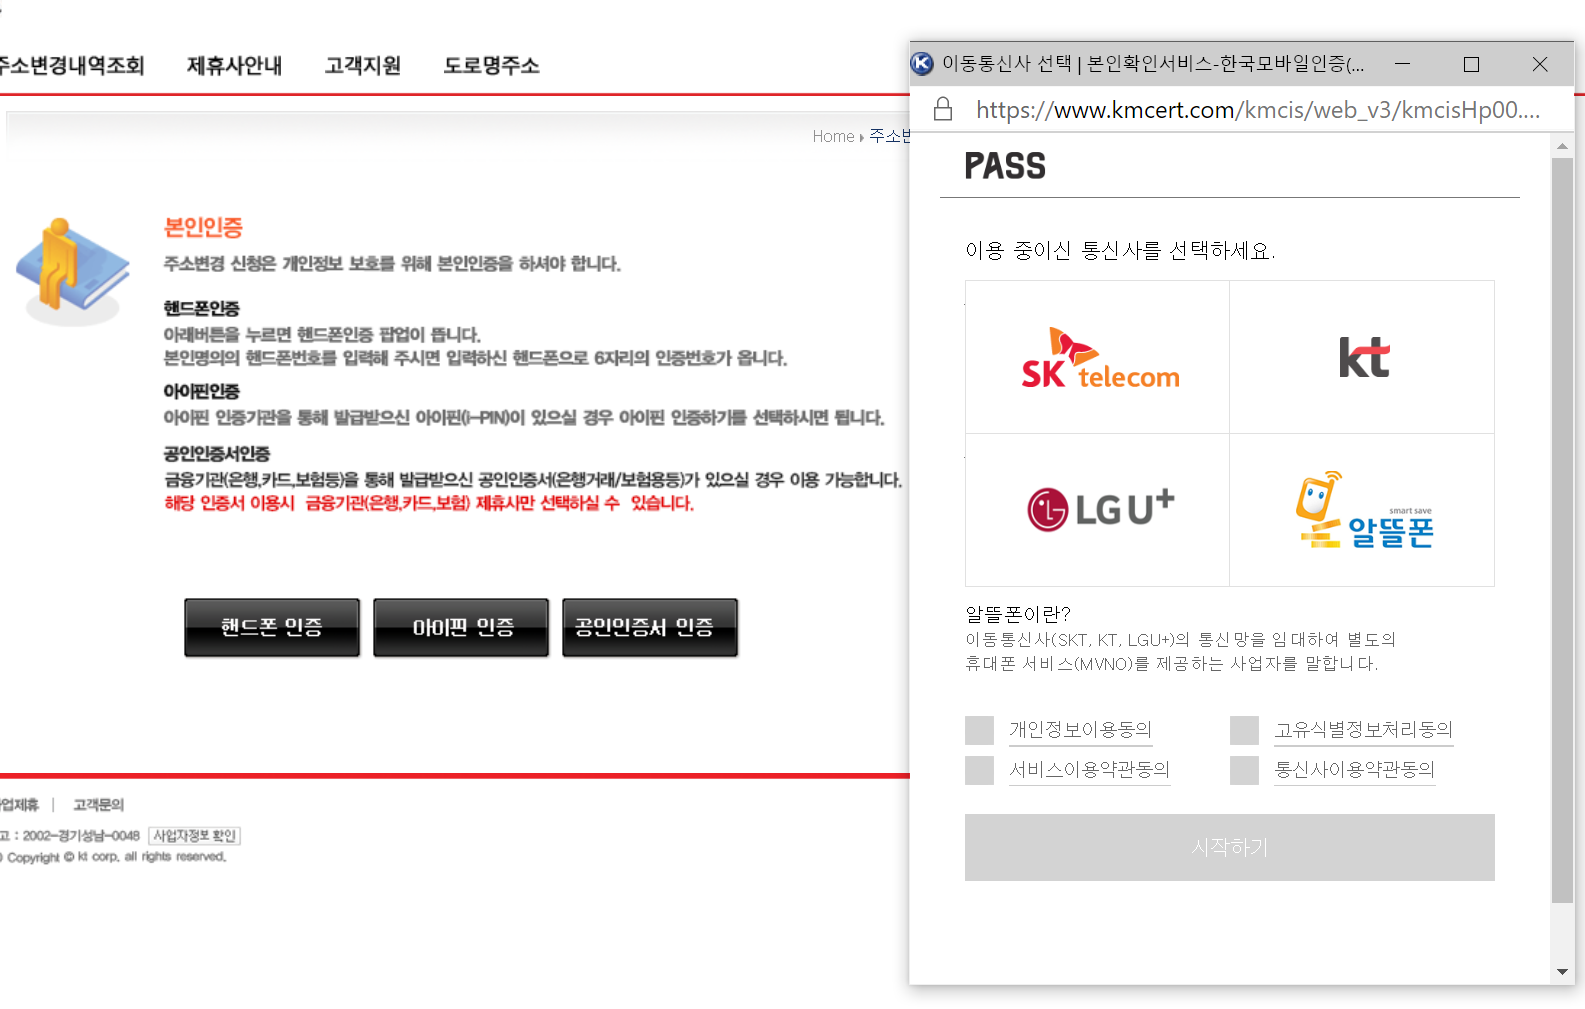Click the 아이핀인증 bold subheading
The width and height of the screenshot is (1585, 1009).
[202, 392]
